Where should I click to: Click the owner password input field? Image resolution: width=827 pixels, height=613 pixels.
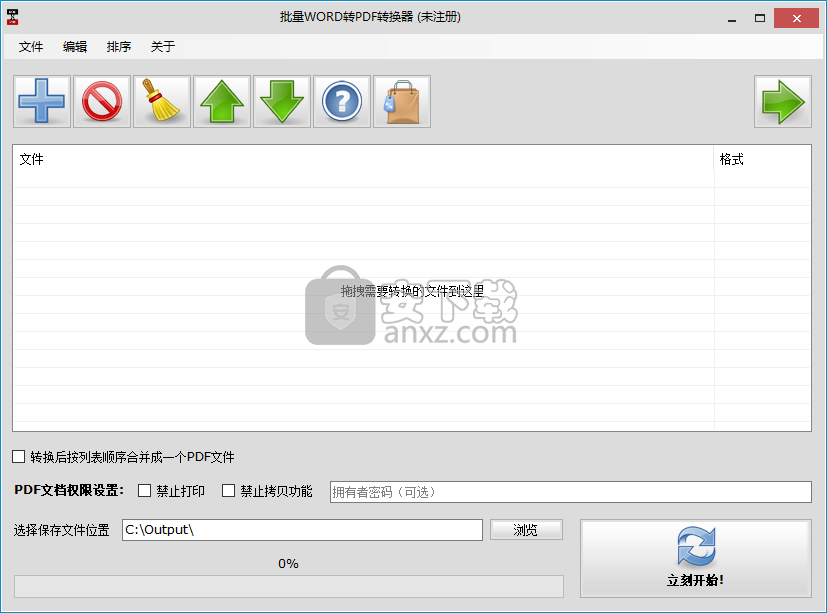coord(571,492)
